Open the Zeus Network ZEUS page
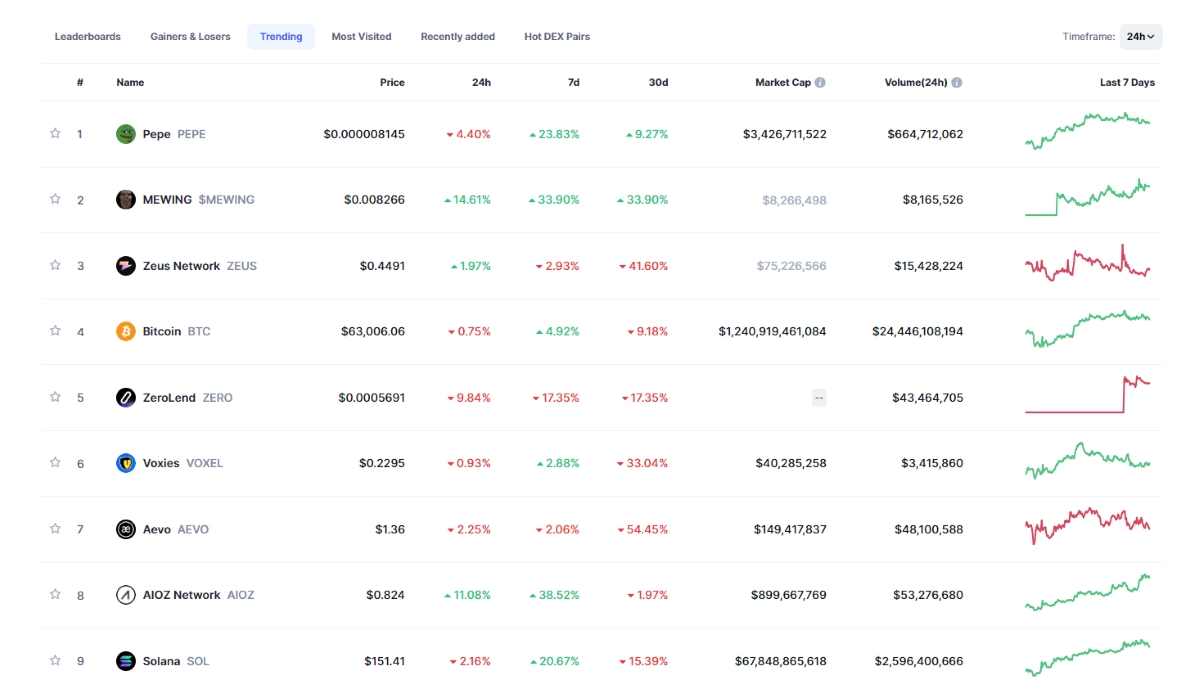 click(x=186, y=266)
